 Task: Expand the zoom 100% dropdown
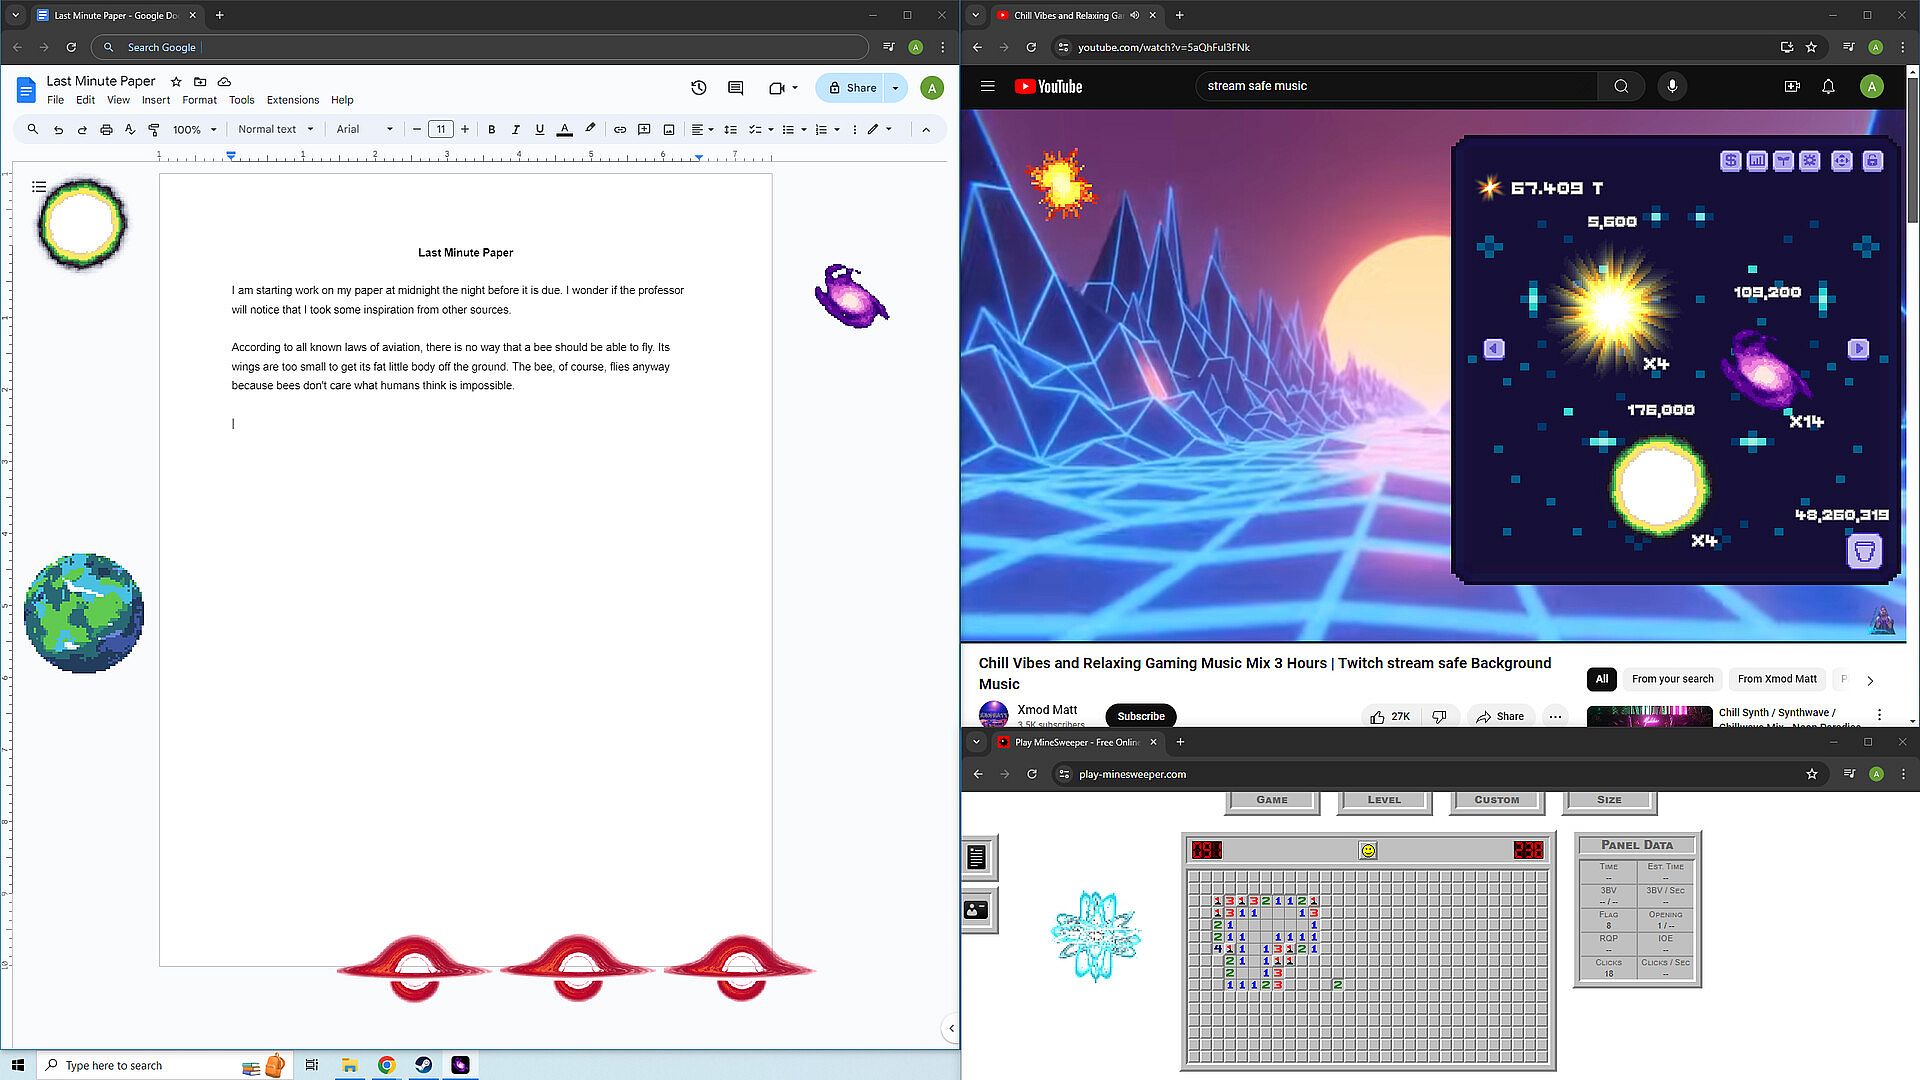[x=194, y=129]
